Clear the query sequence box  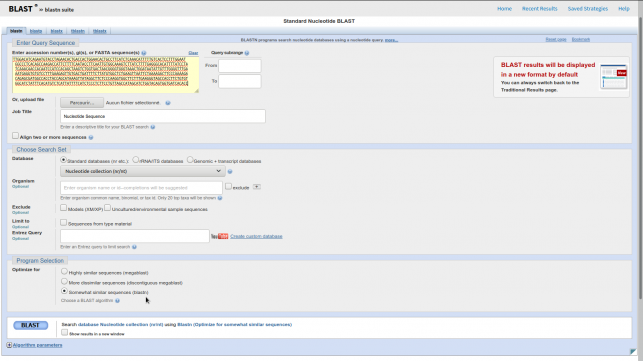click(x=193, y=53)
